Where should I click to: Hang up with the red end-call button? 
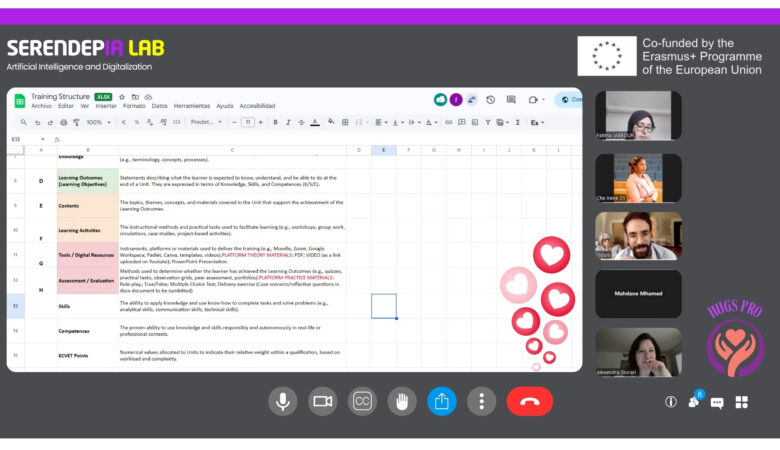tap(530, 401)
